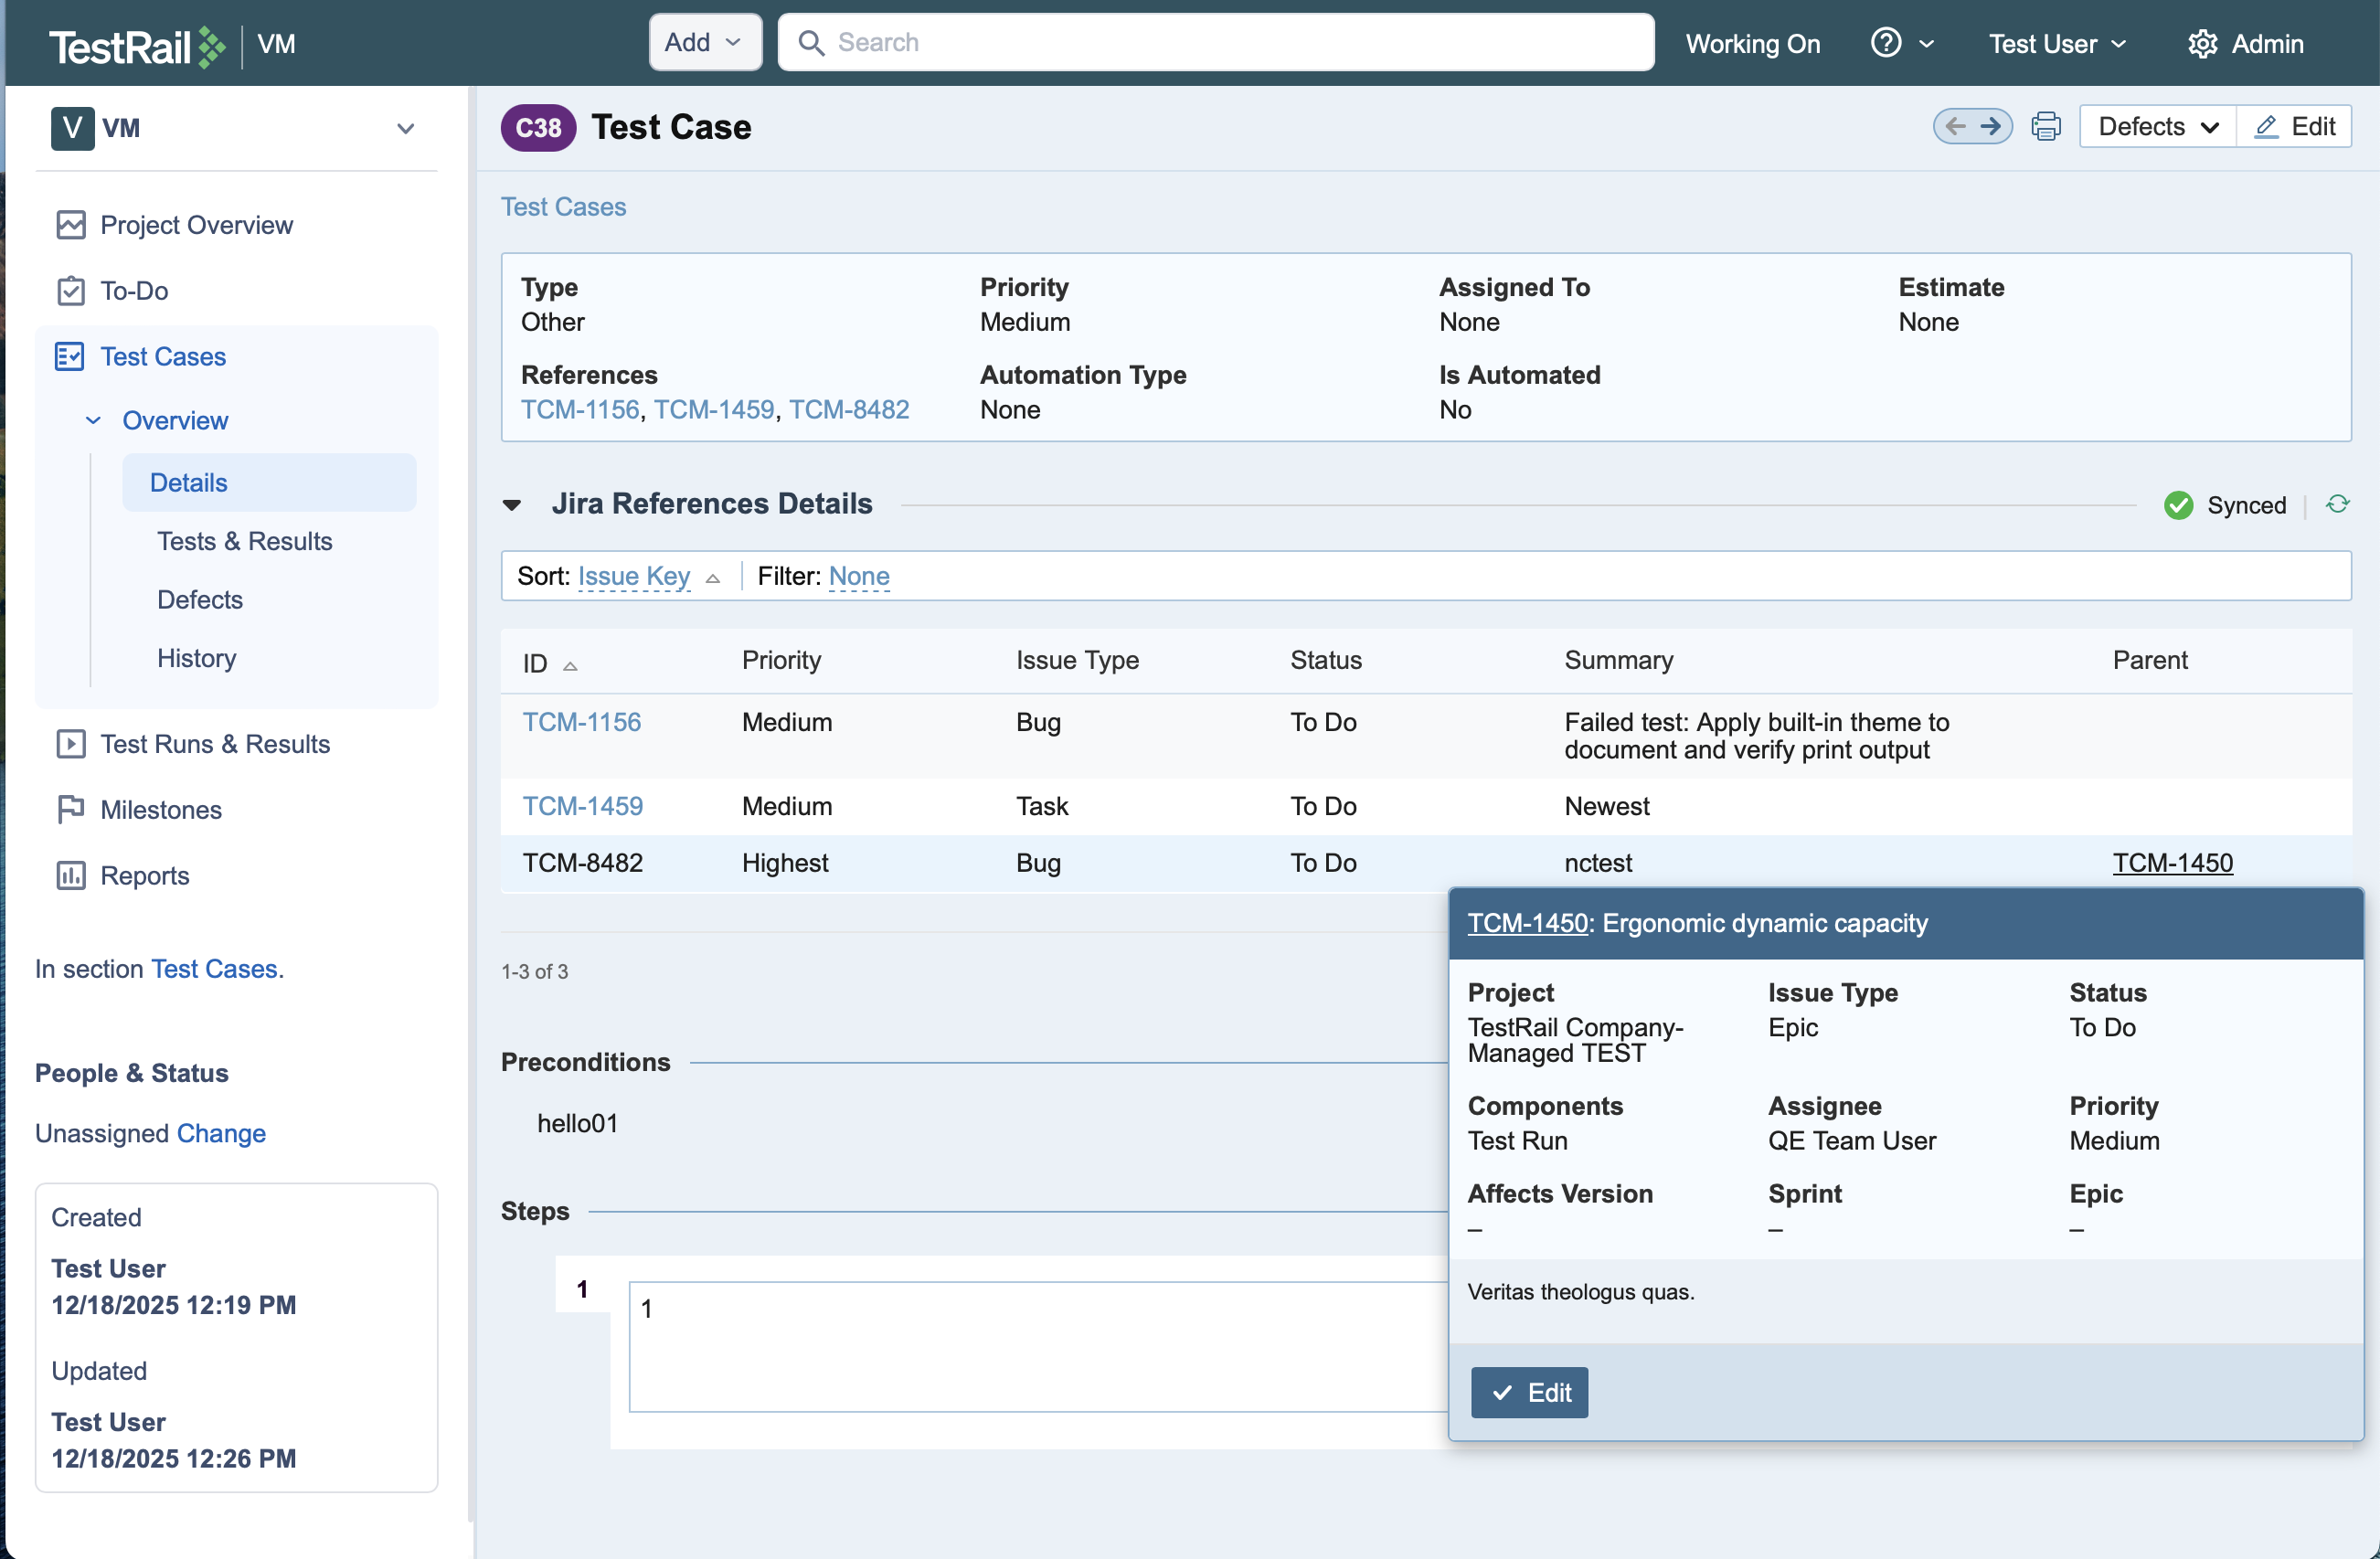Image resolution: width=2380 pixels, height=1559 pixels.
Task: Click the search magnifier icon
Action: pos(811,43)
